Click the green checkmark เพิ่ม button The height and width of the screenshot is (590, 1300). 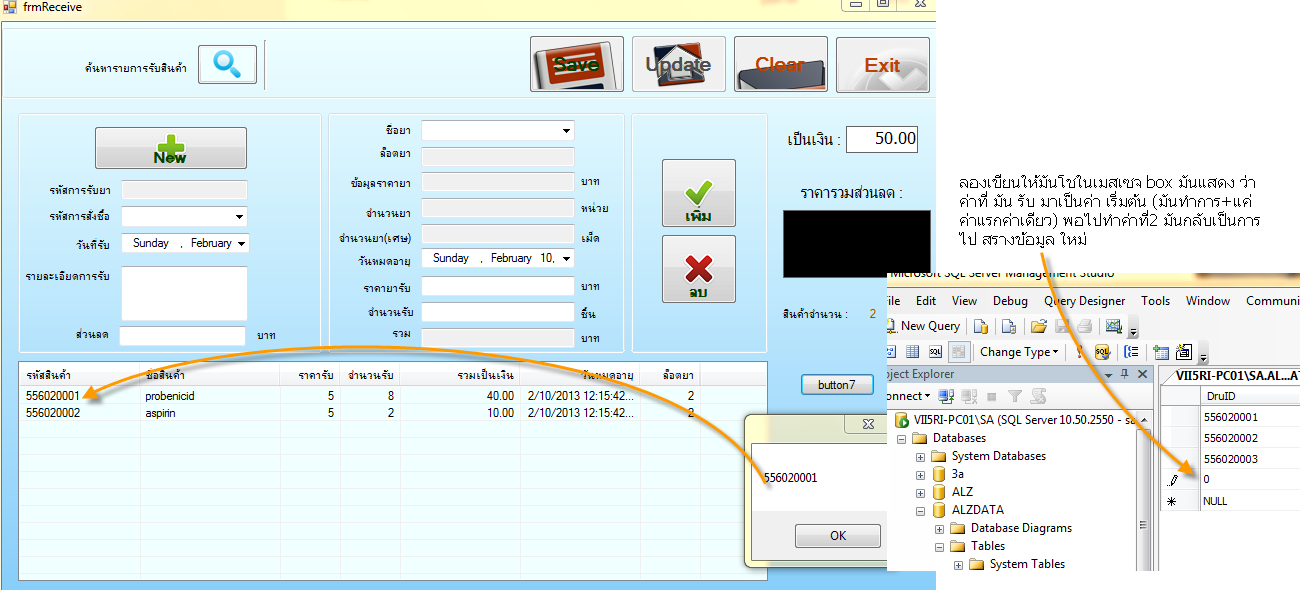tap(698, 193)
